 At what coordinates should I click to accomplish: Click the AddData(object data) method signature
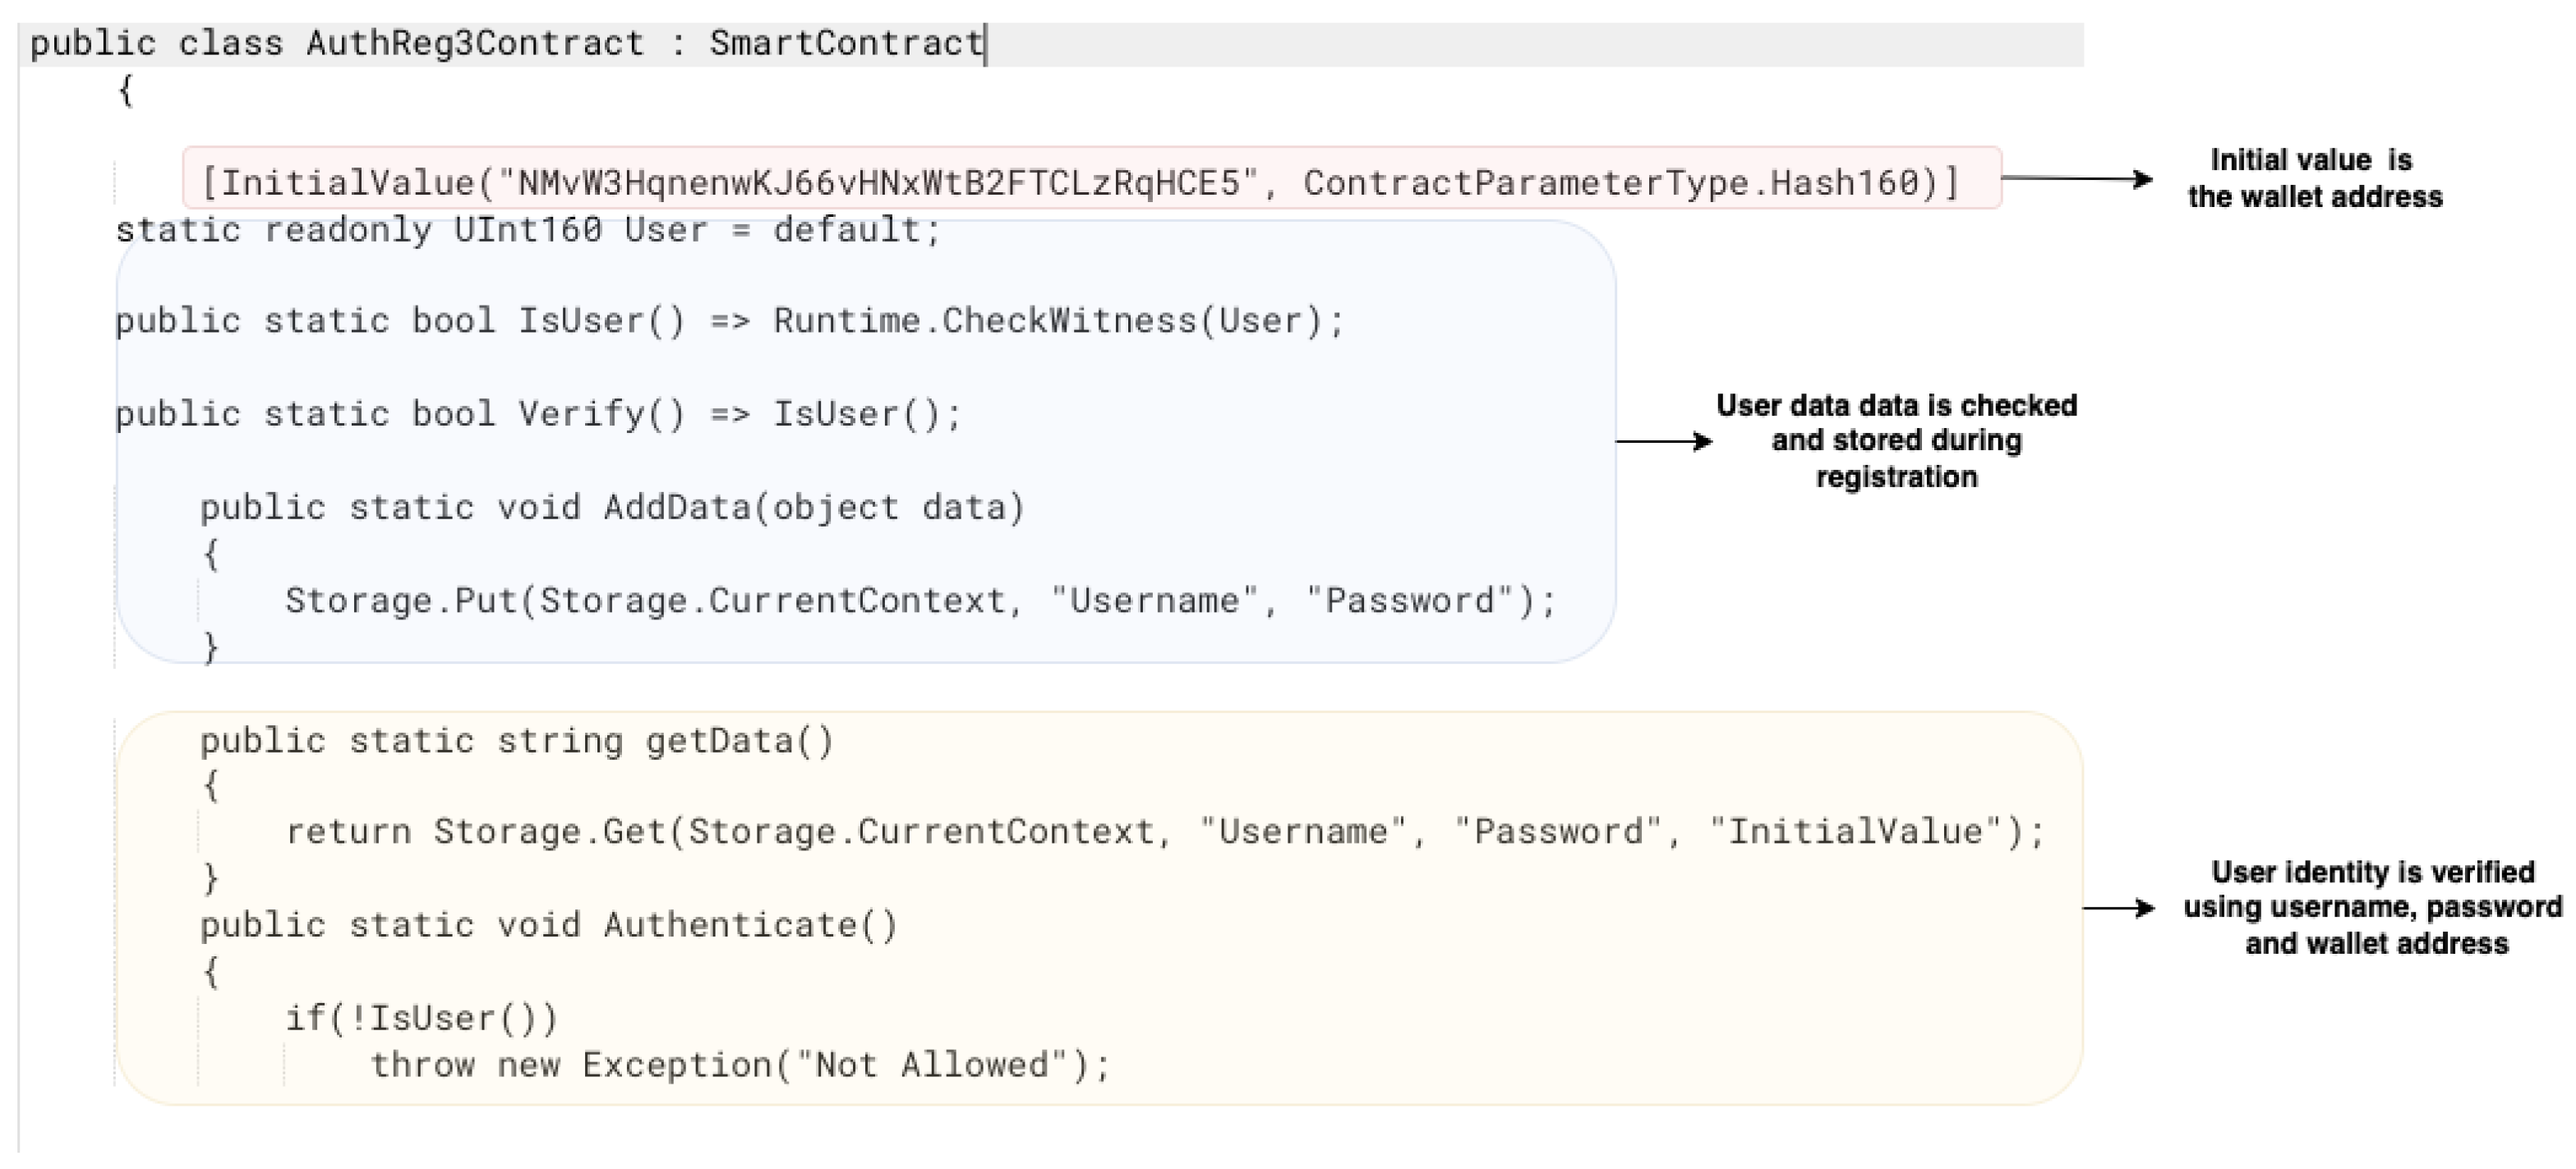(612, 508)
